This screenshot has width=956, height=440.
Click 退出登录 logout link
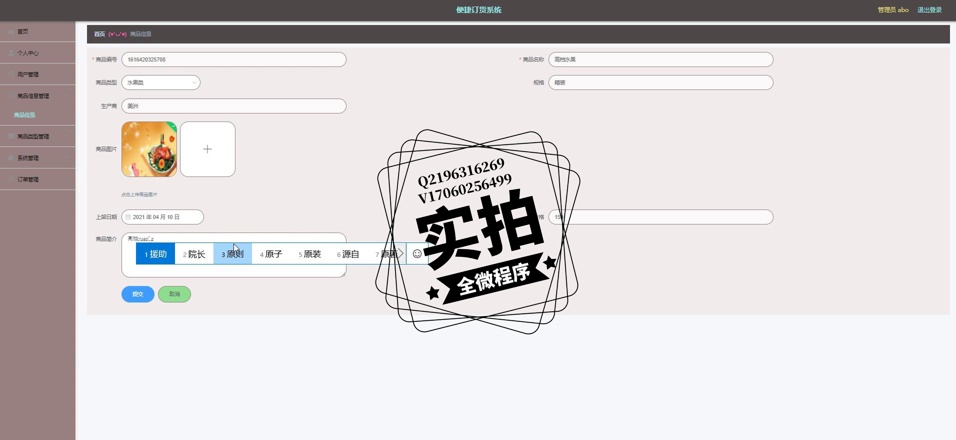929,10
